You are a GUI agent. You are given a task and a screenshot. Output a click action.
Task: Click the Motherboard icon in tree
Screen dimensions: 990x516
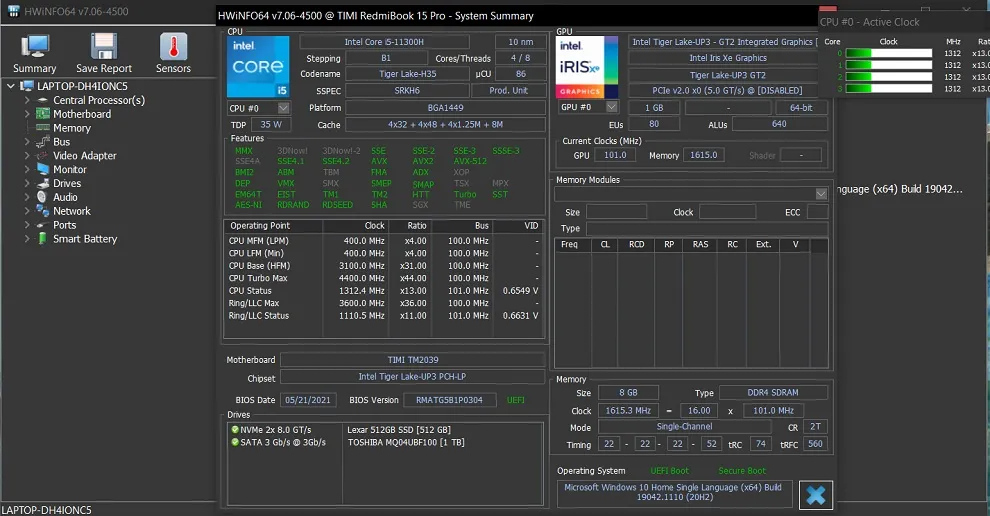point(42,114)
